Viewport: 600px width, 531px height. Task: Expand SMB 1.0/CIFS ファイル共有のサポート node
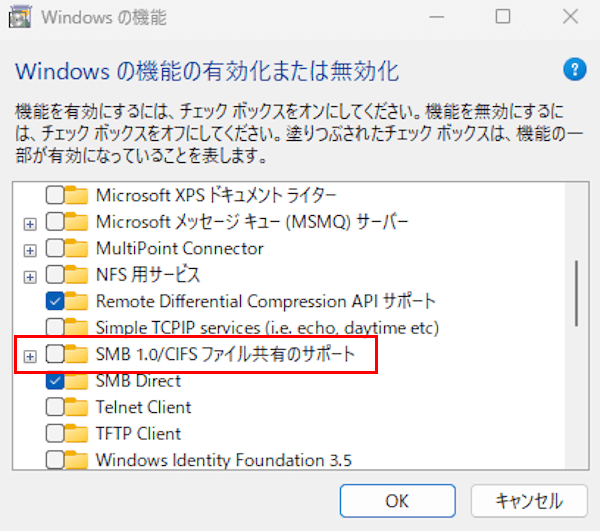tap(30, 357)
